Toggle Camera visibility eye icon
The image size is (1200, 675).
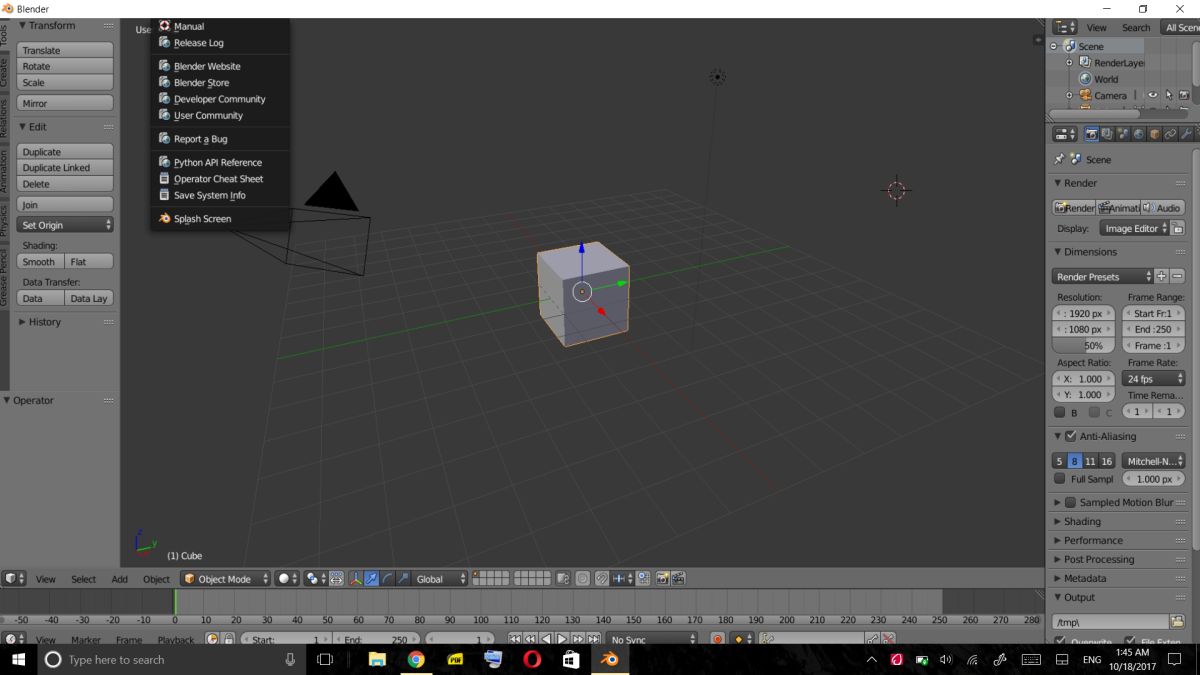point(1152,96)
